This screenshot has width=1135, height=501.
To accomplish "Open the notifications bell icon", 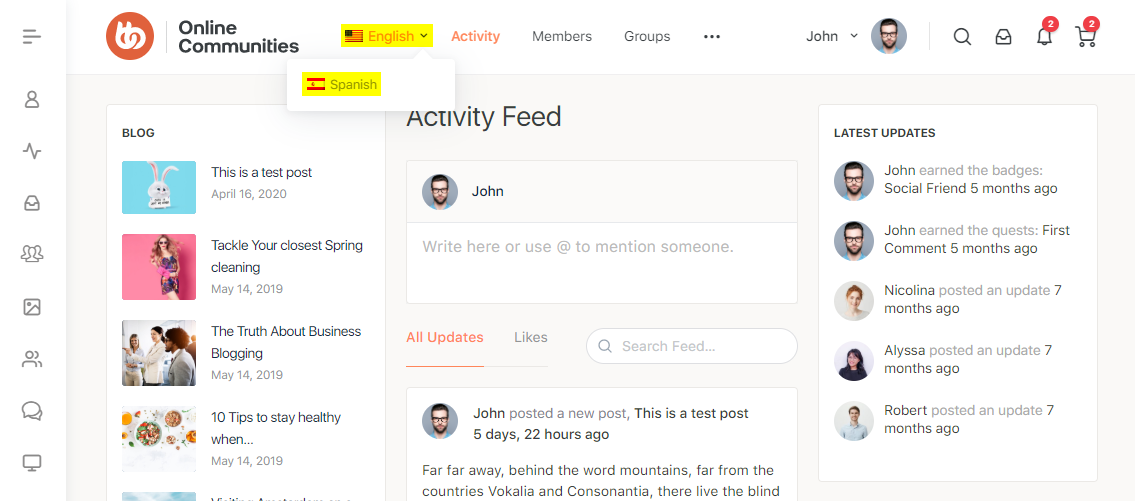I will [1044, 37].
